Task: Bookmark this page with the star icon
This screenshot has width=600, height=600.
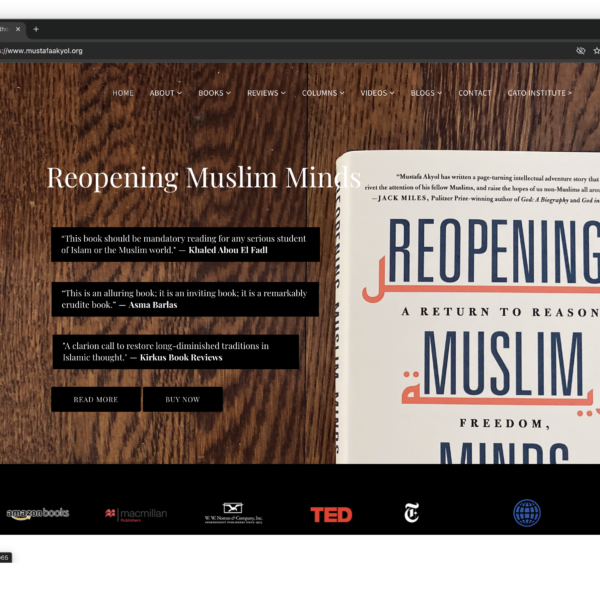Action: click(x=596, y=50)
